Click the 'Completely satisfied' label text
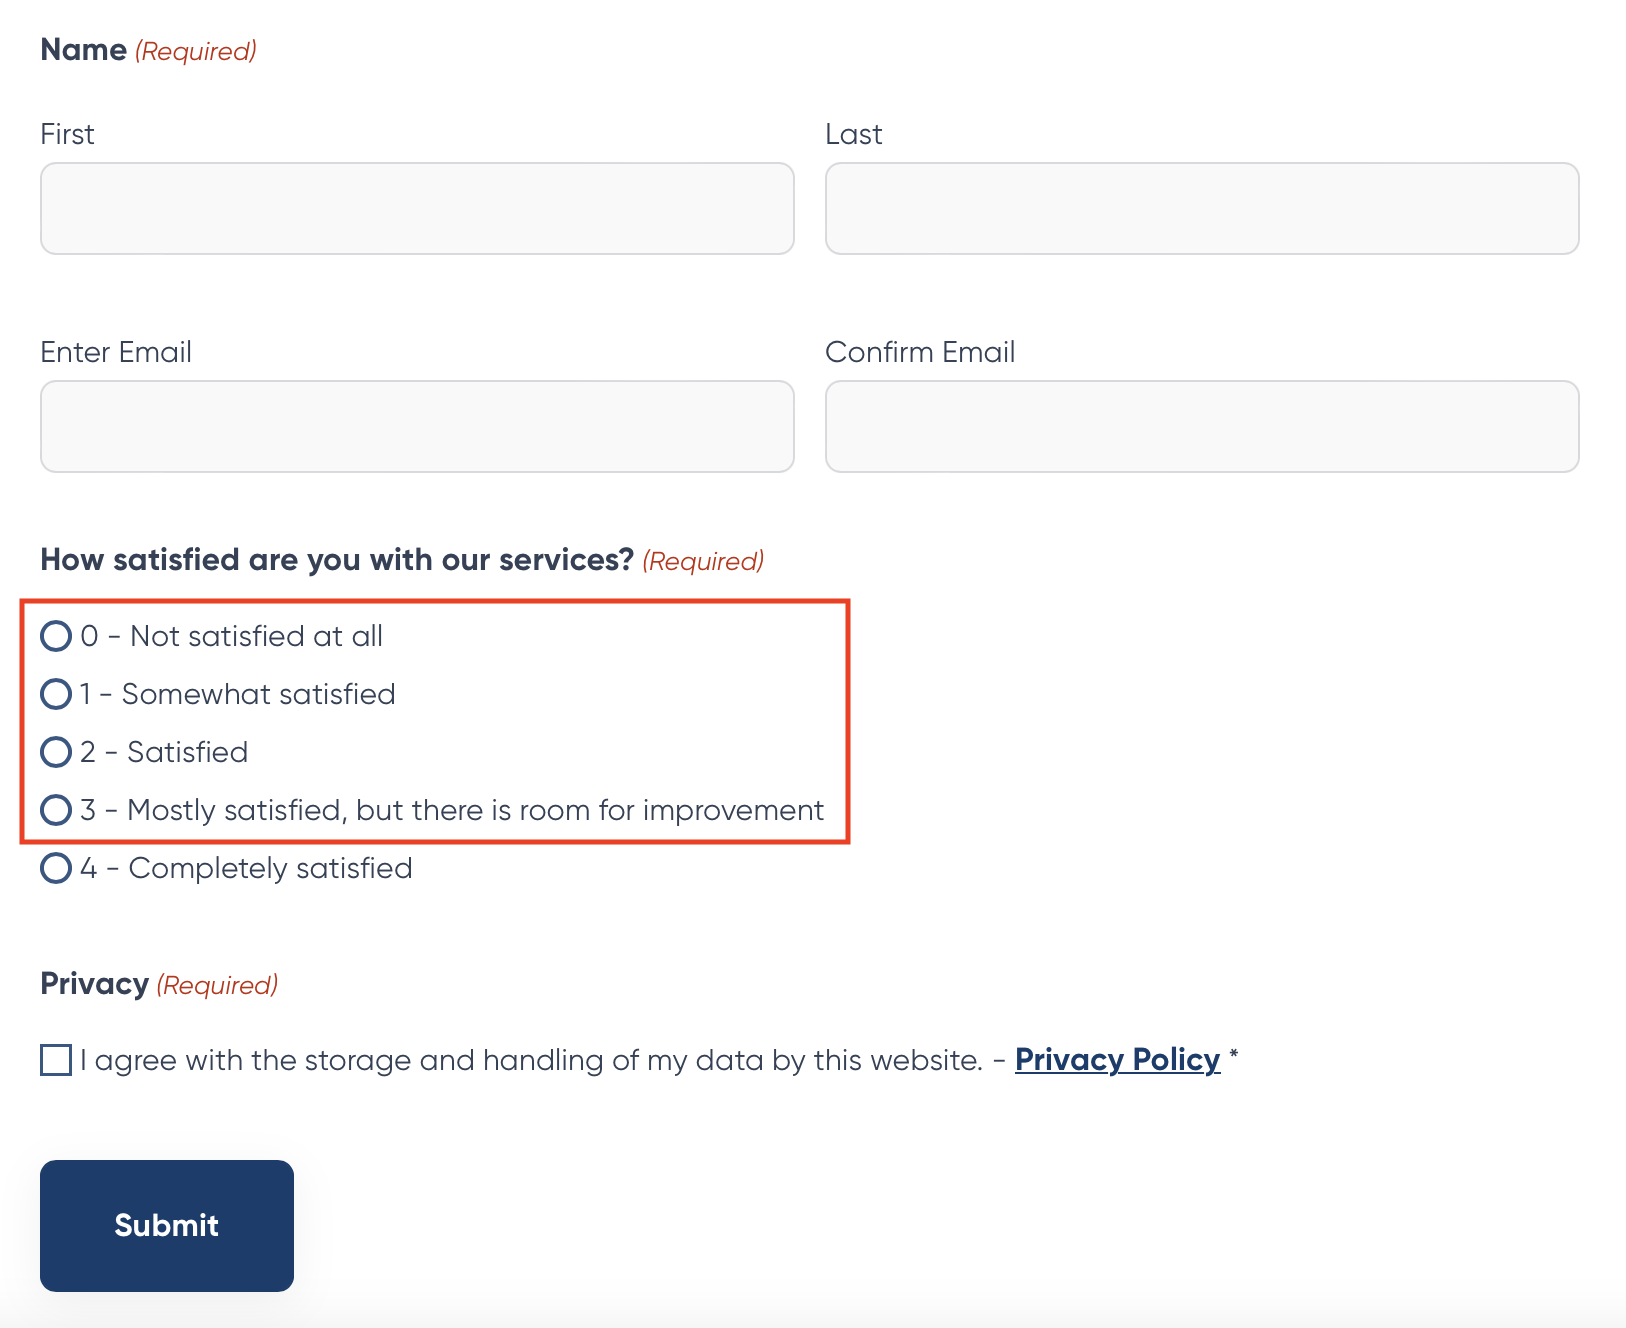Viewport: 1626px width, 1328px height. pos(271,868)
